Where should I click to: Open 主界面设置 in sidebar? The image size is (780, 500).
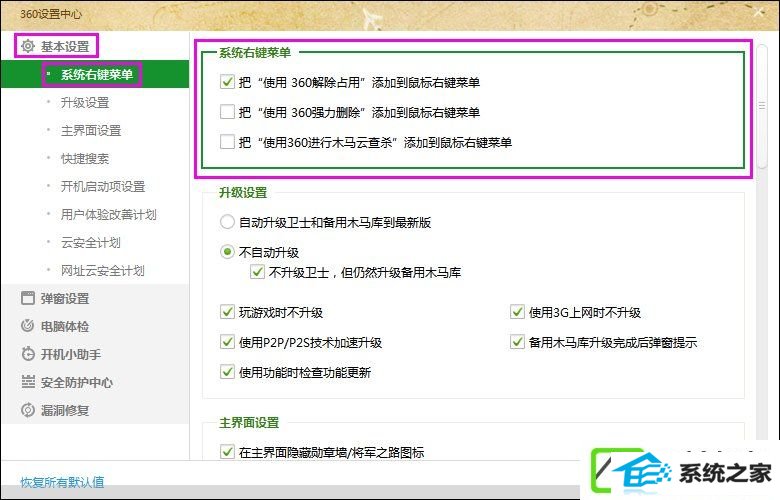pyautogui.click(x=91, y=130)
